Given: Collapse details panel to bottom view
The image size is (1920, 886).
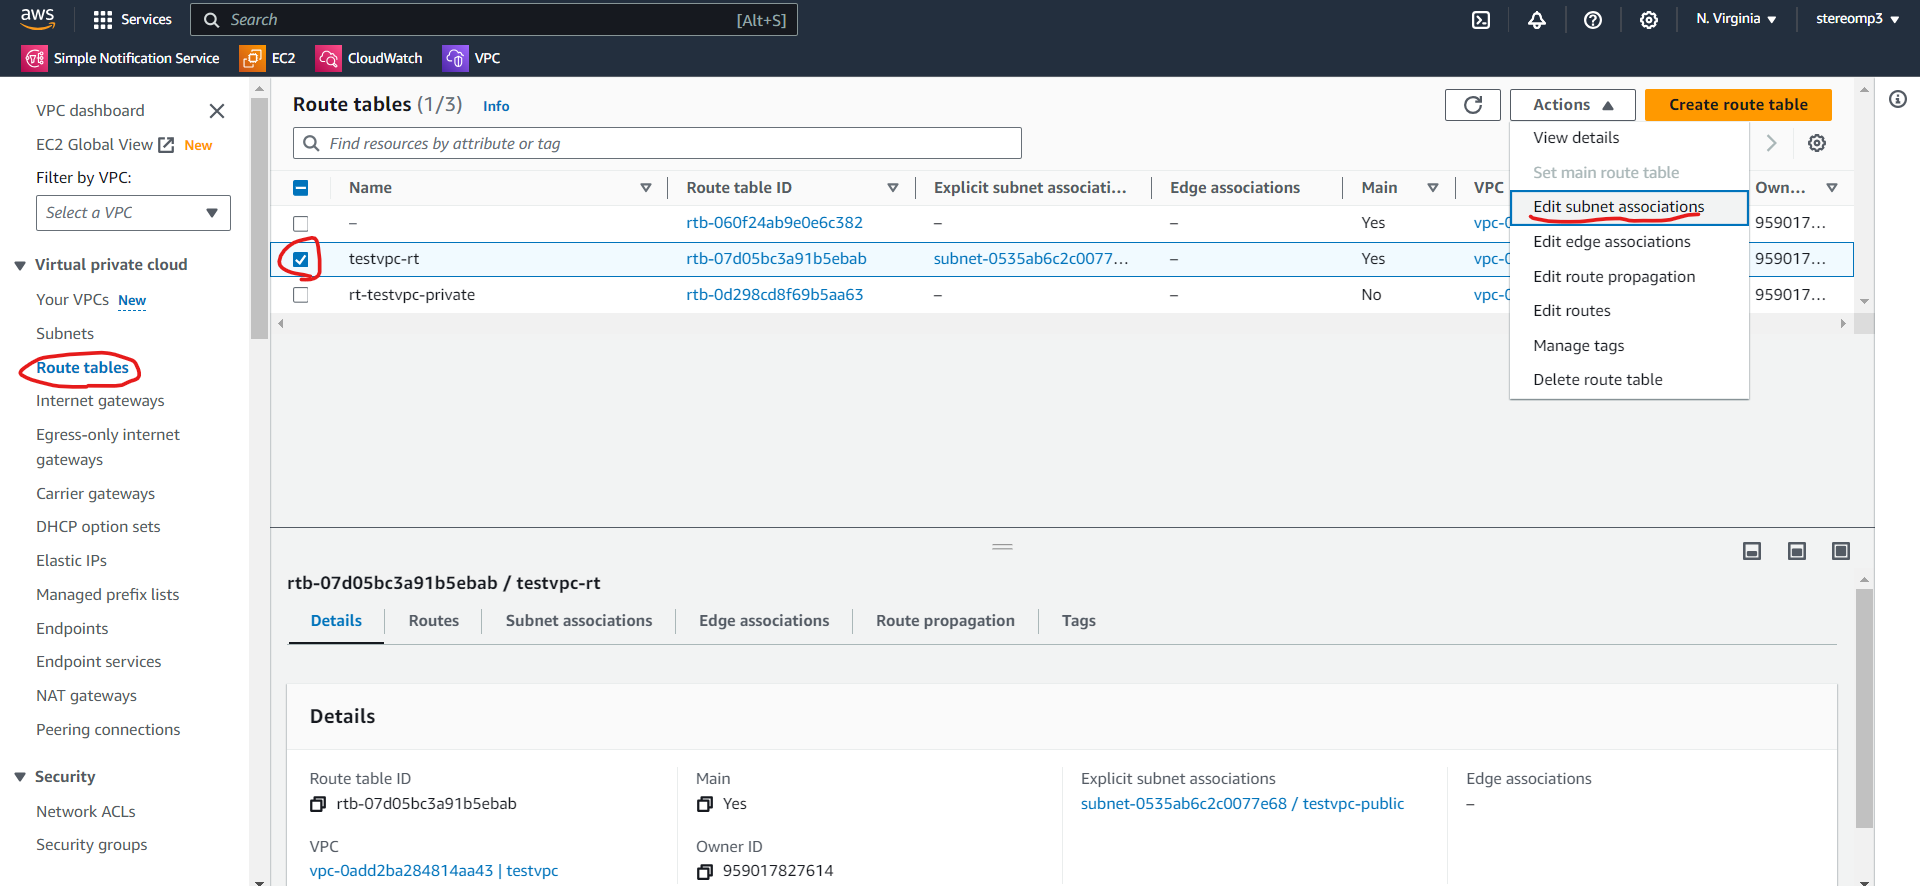Looking at the screenshot, I should (x=1752, y=551).
